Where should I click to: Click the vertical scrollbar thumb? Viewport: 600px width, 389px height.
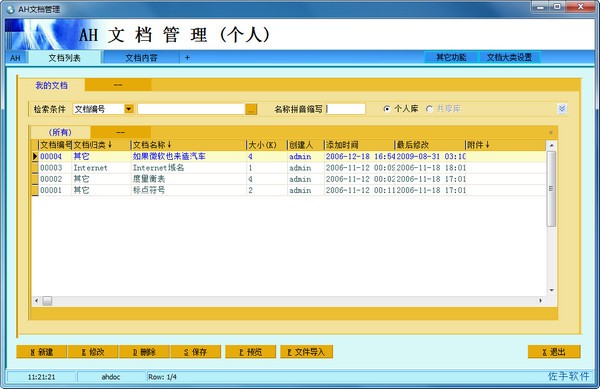551,189
